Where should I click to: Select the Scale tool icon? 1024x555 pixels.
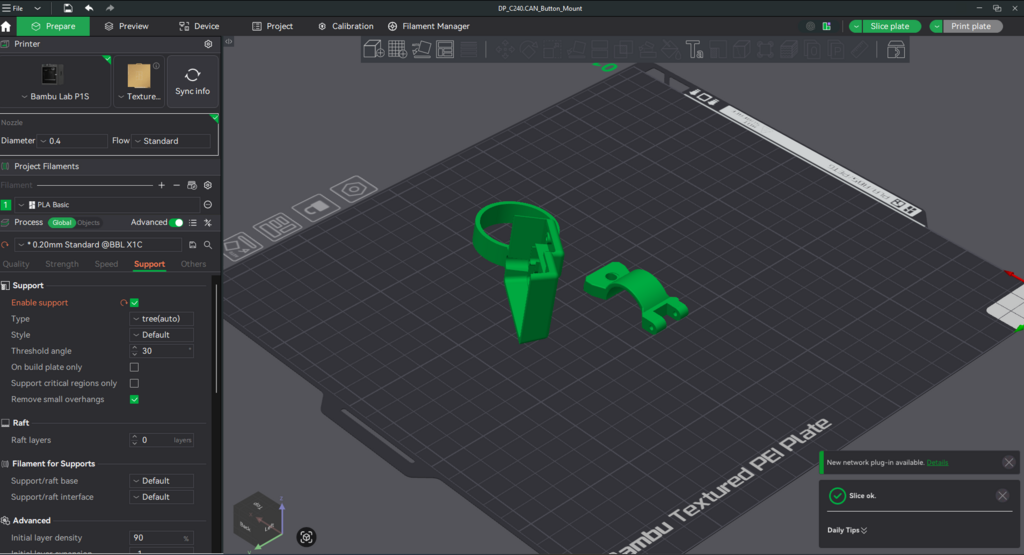pyautogui.click(x=552, y=50)
